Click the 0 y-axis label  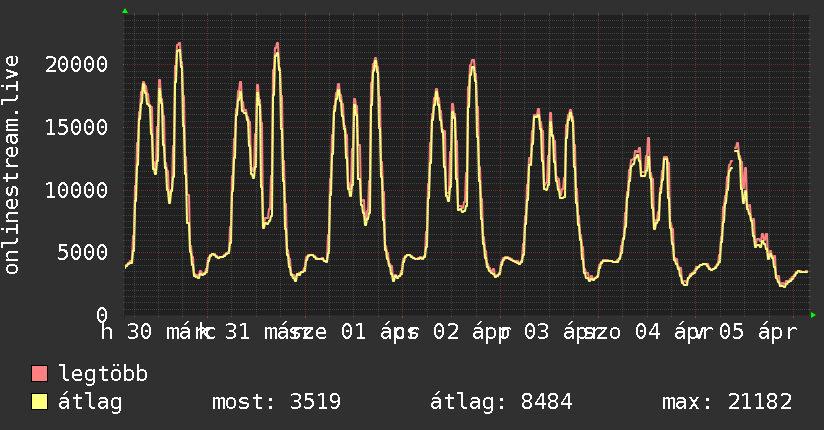pos(102,315)
